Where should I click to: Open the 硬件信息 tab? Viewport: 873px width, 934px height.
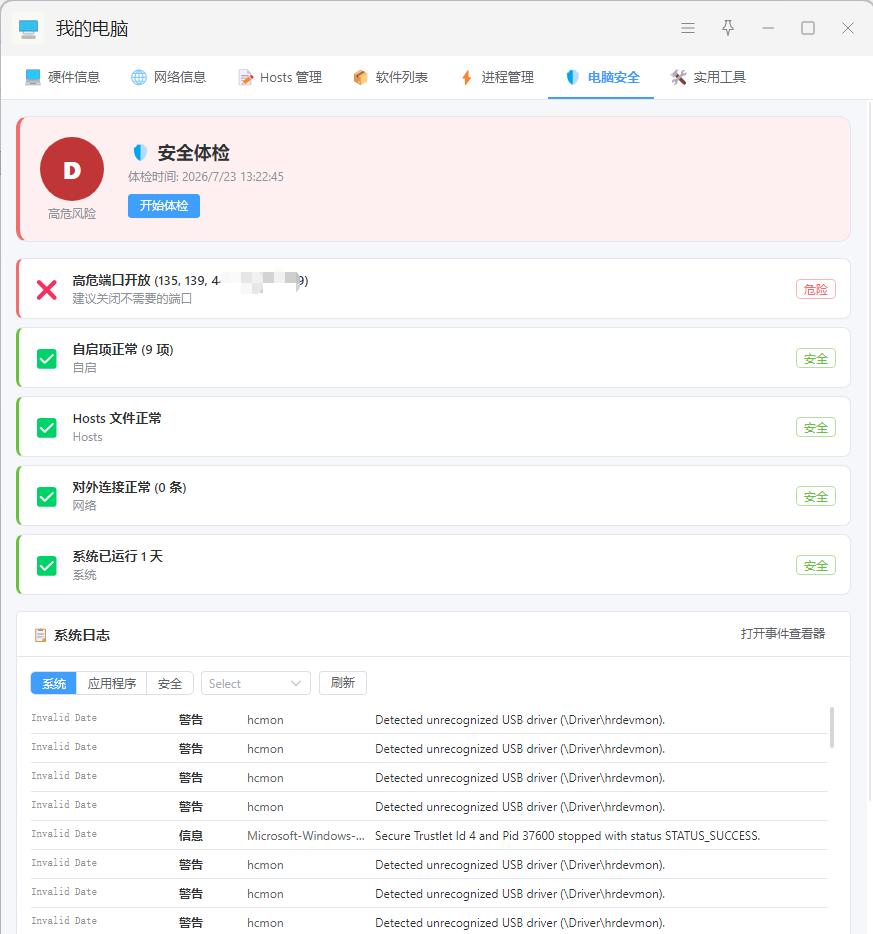[x=62, y=77]
